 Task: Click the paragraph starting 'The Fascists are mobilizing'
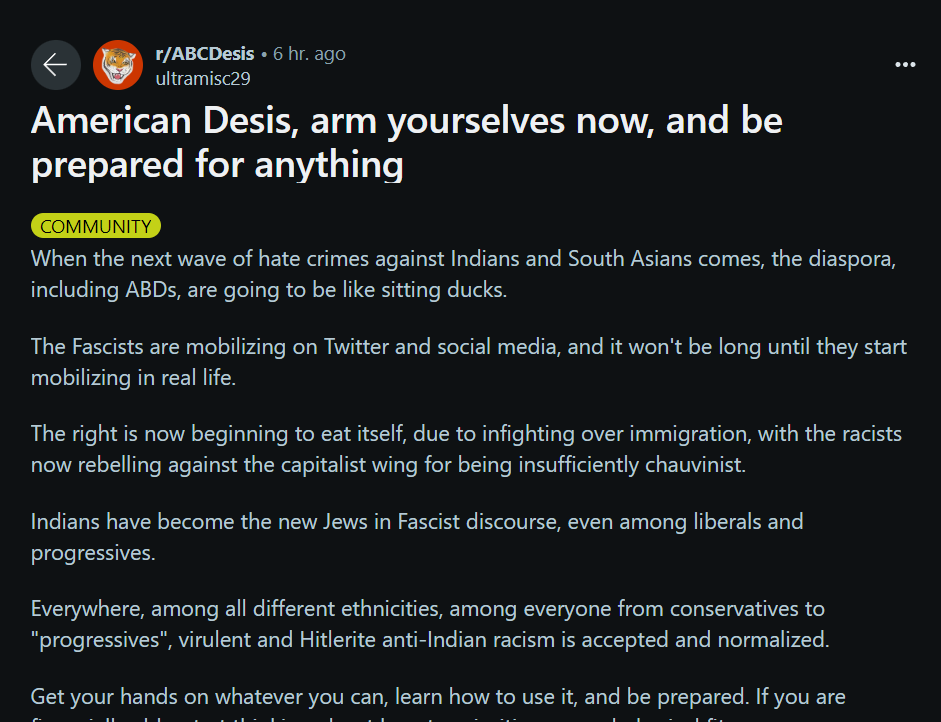(469, 362)
